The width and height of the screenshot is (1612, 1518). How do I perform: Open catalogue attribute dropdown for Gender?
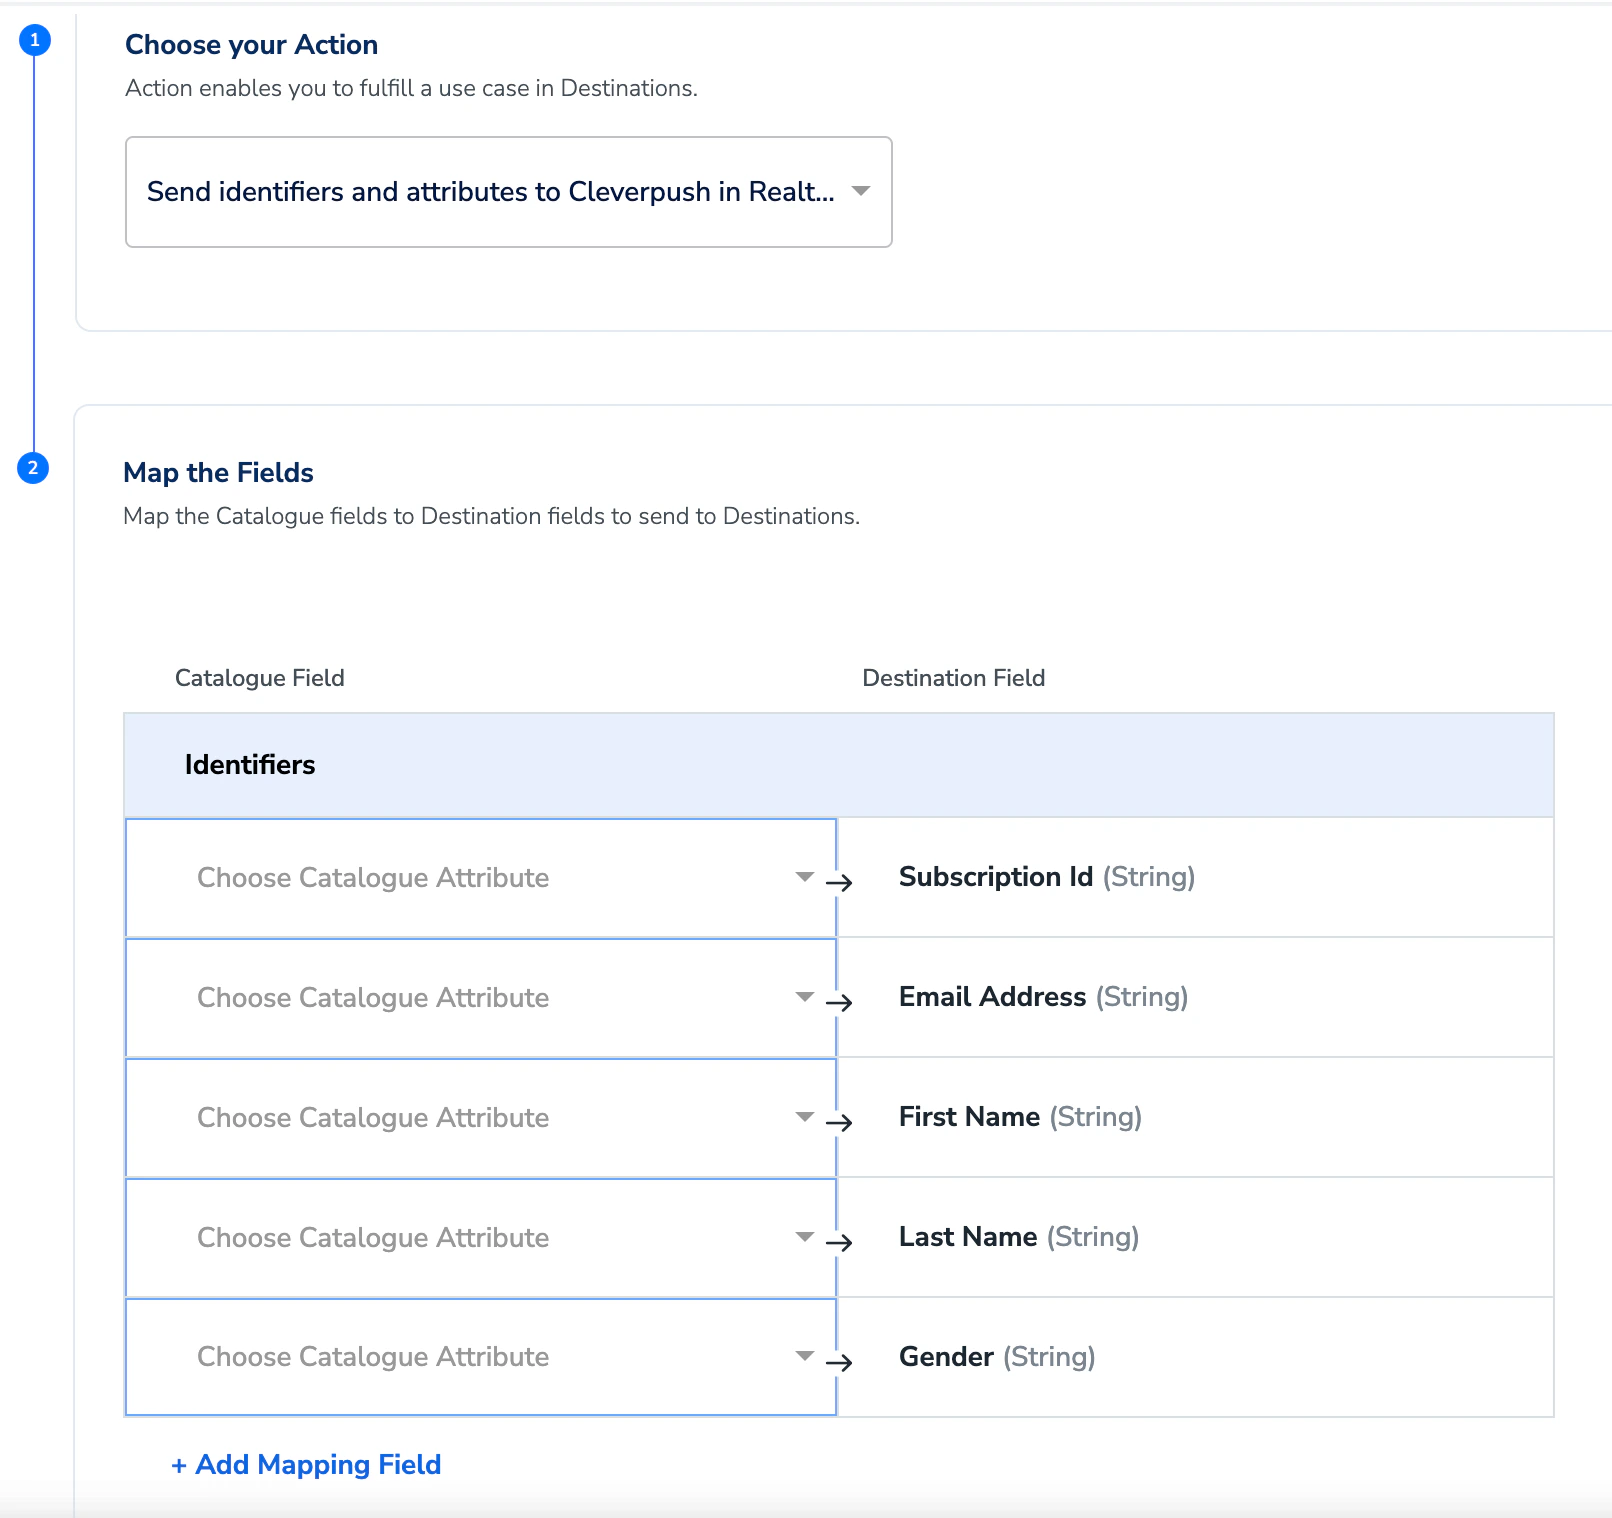pyautogui.click(x=481, y=1357)
